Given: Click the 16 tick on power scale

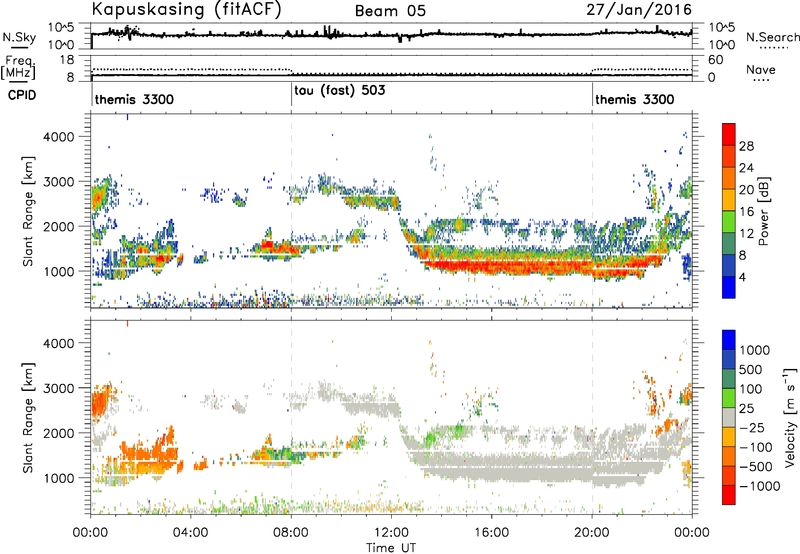Looking at the screenshot, I should click(746, 212).
